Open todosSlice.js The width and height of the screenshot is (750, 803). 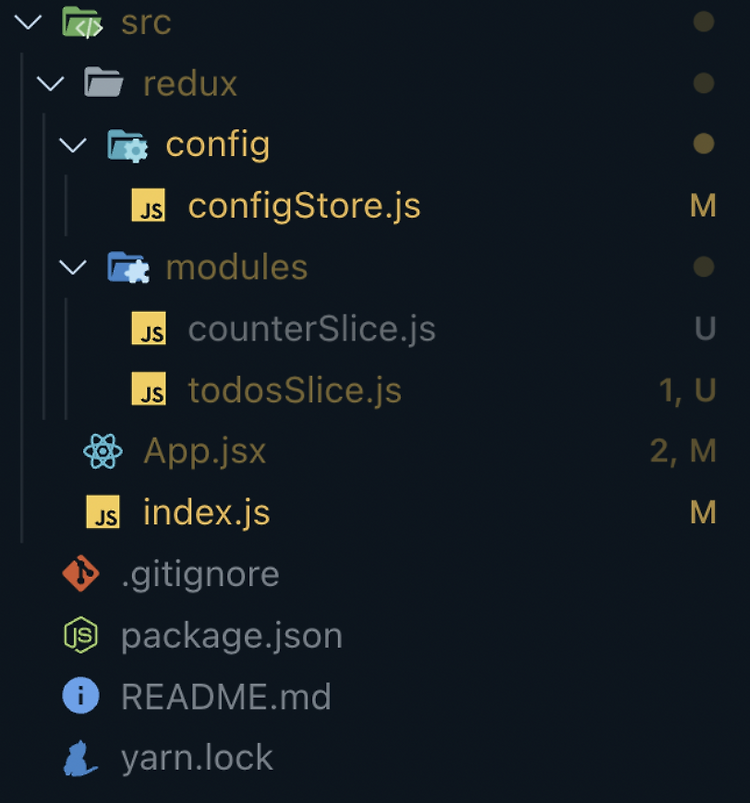coord(293,390)
